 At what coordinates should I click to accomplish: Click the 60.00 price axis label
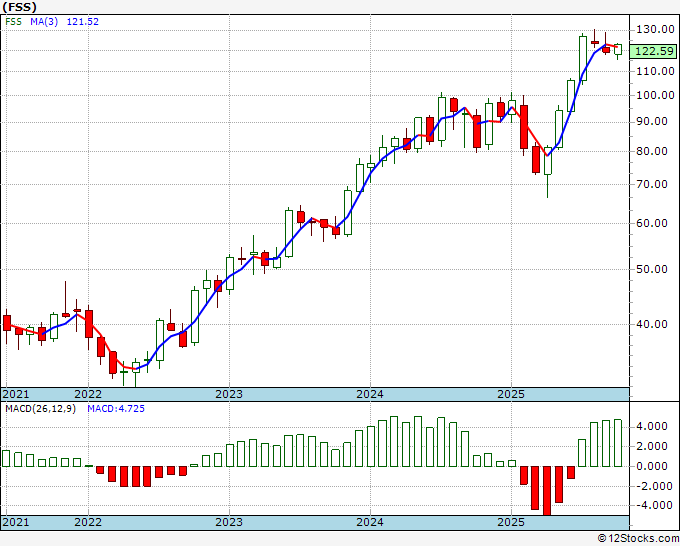(652, 223)
